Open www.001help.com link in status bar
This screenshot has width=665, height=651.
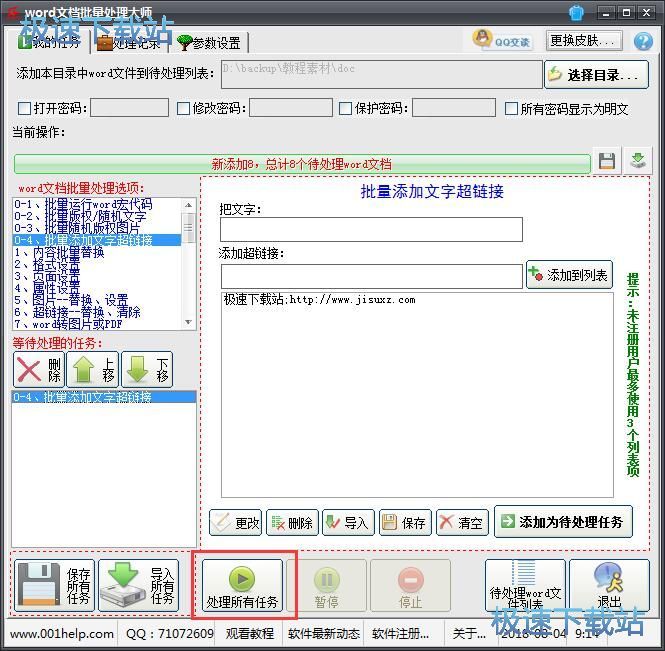(x=62, y=634)
